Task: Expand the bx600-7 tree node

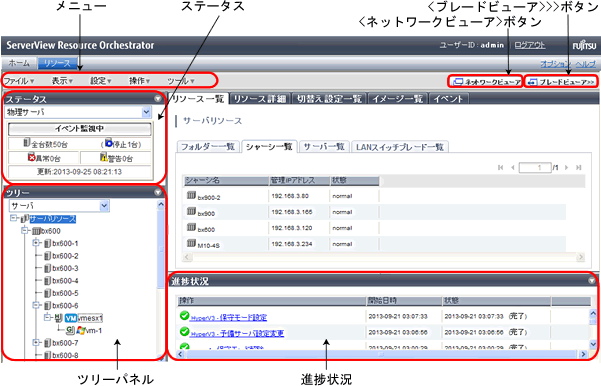Action: tap(36, 343)
